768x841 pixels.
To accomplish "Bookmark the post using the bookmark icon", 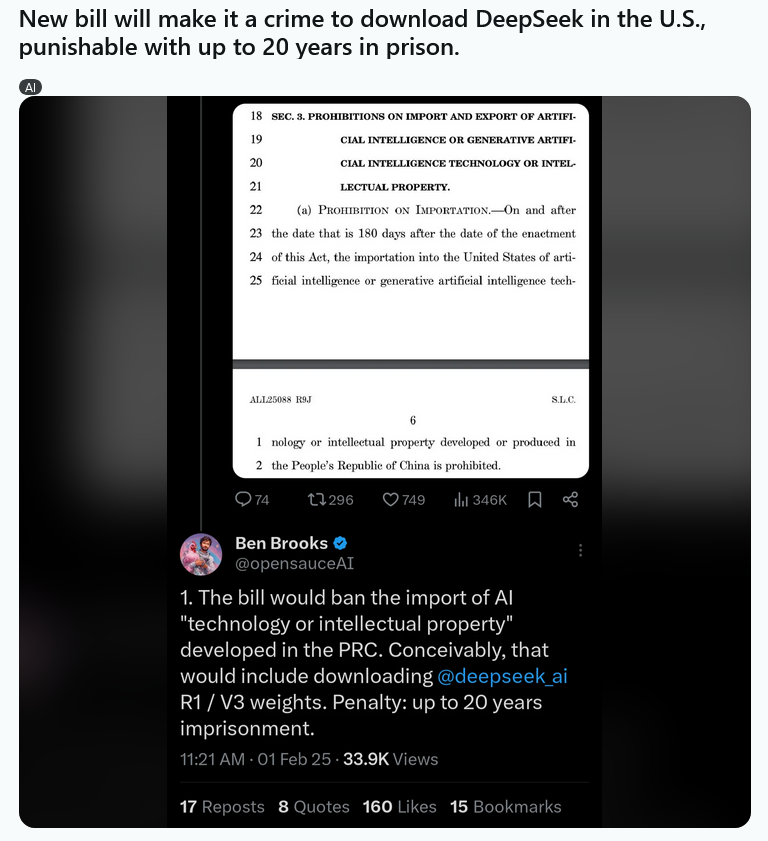I will (x=535, y=499).
